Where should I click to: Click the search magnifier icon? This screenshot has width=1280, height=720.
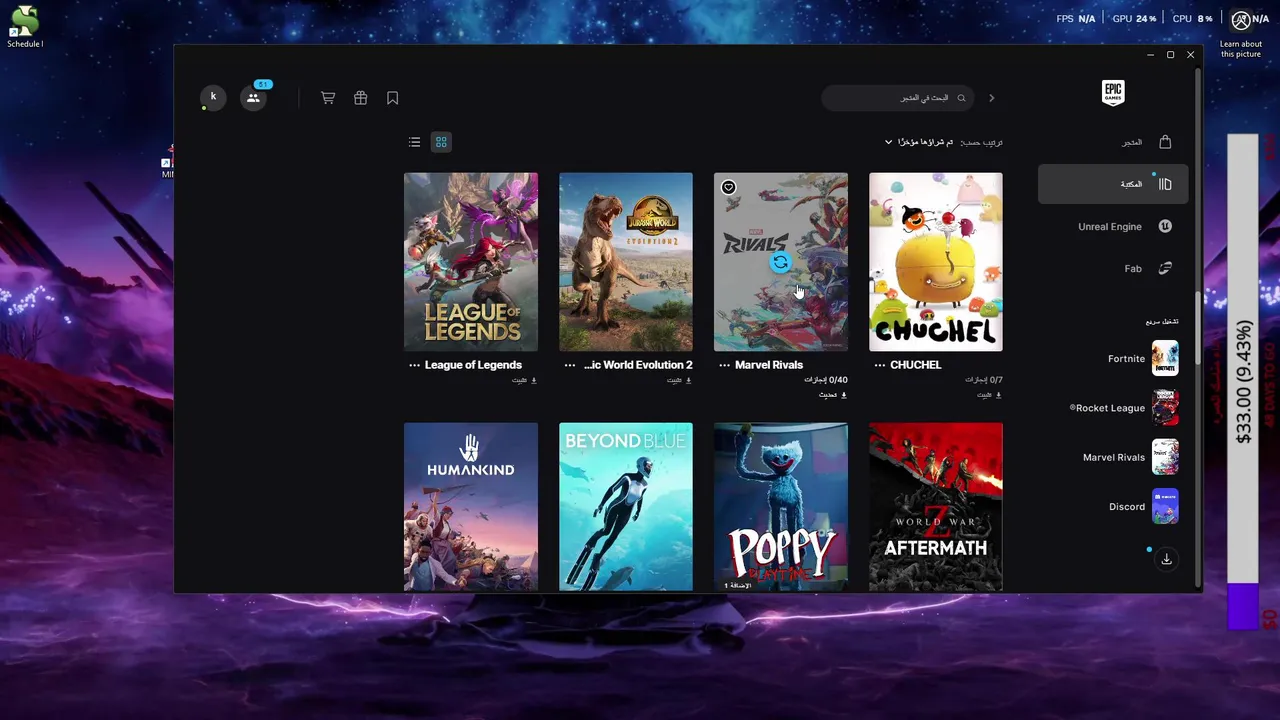(961, 98)
